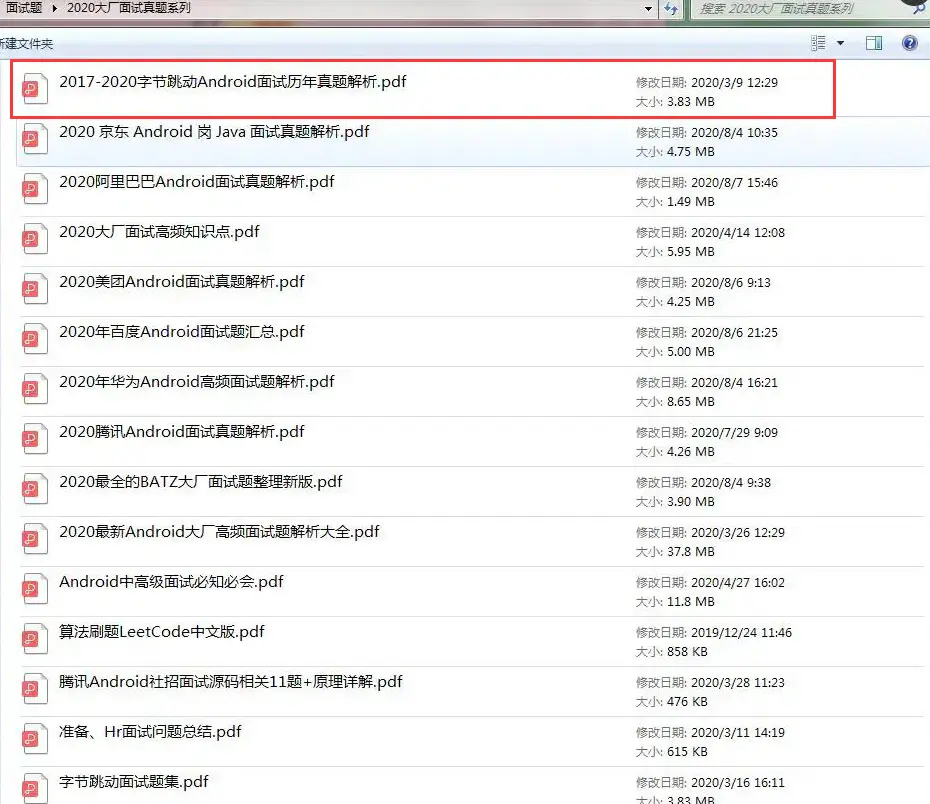Click size value 8.65 MB
Image resolution: width=930 pixels, height=804 pixels.
tap(690, 401)
